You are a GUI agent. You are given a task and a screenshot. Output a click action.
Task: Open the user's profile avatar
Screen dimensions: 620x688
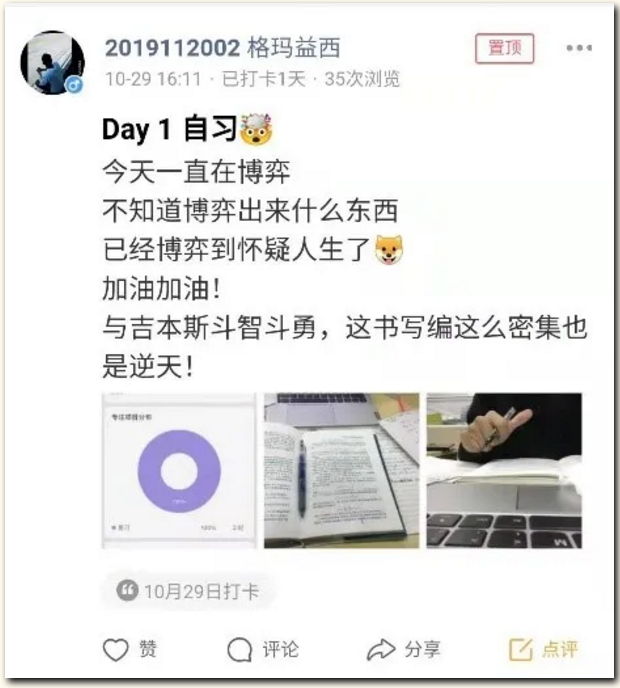point(52,62)
